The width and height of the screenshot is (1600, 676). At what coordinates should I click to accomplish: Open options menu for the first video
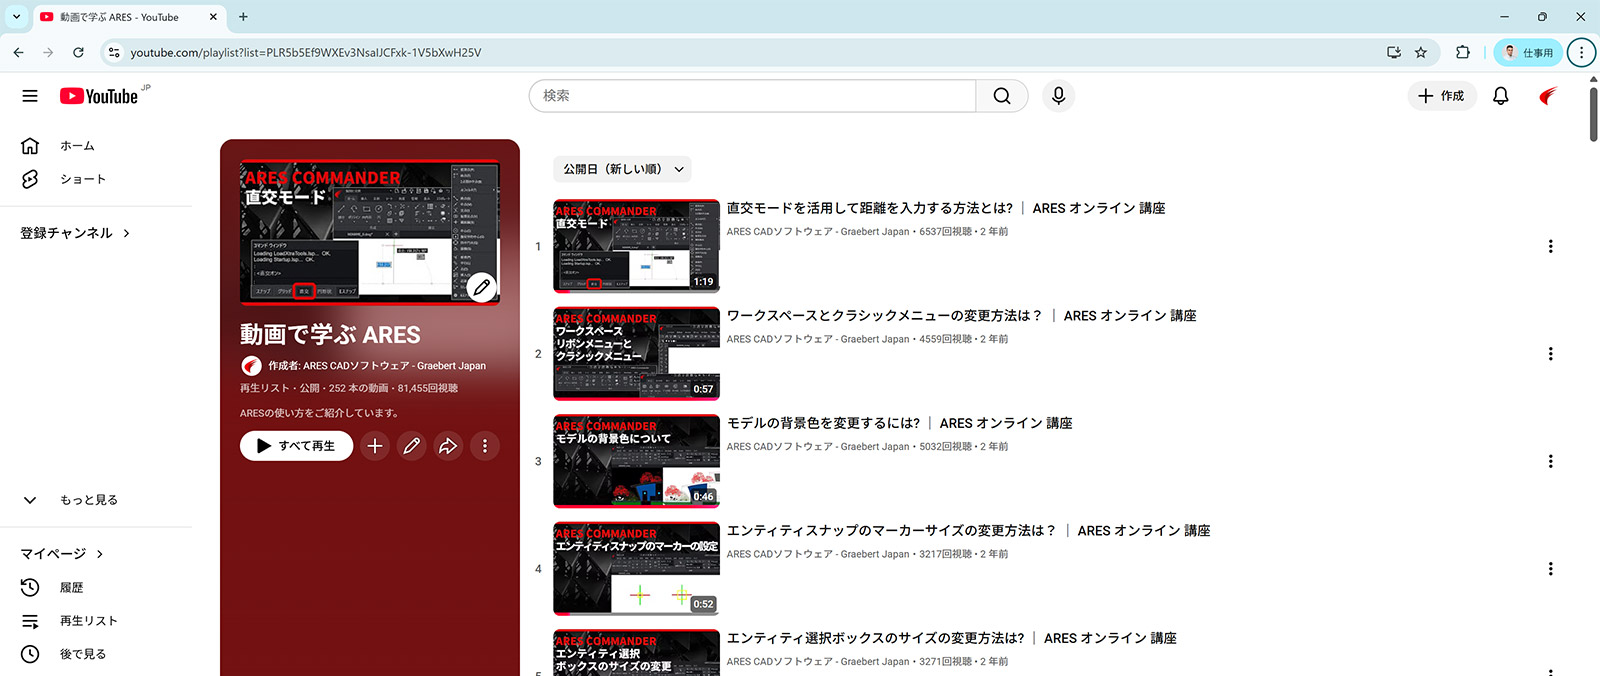click(1550, 247)
